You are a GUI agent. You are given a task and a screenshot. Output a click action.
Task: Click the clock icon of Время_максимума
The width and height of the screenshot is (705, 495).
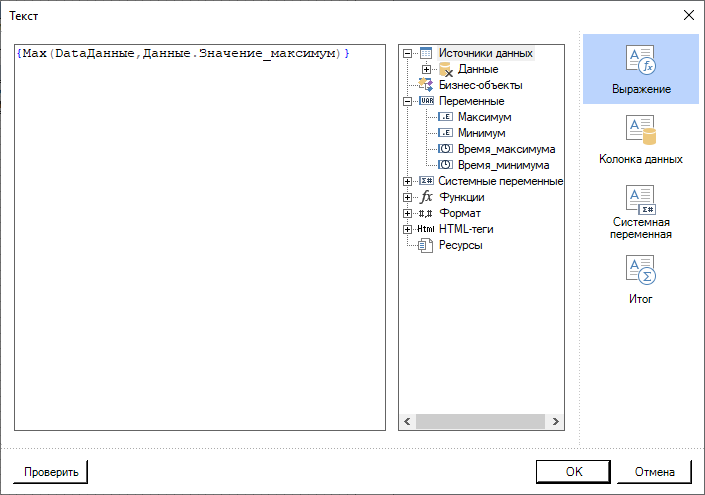tap(446, 149)
